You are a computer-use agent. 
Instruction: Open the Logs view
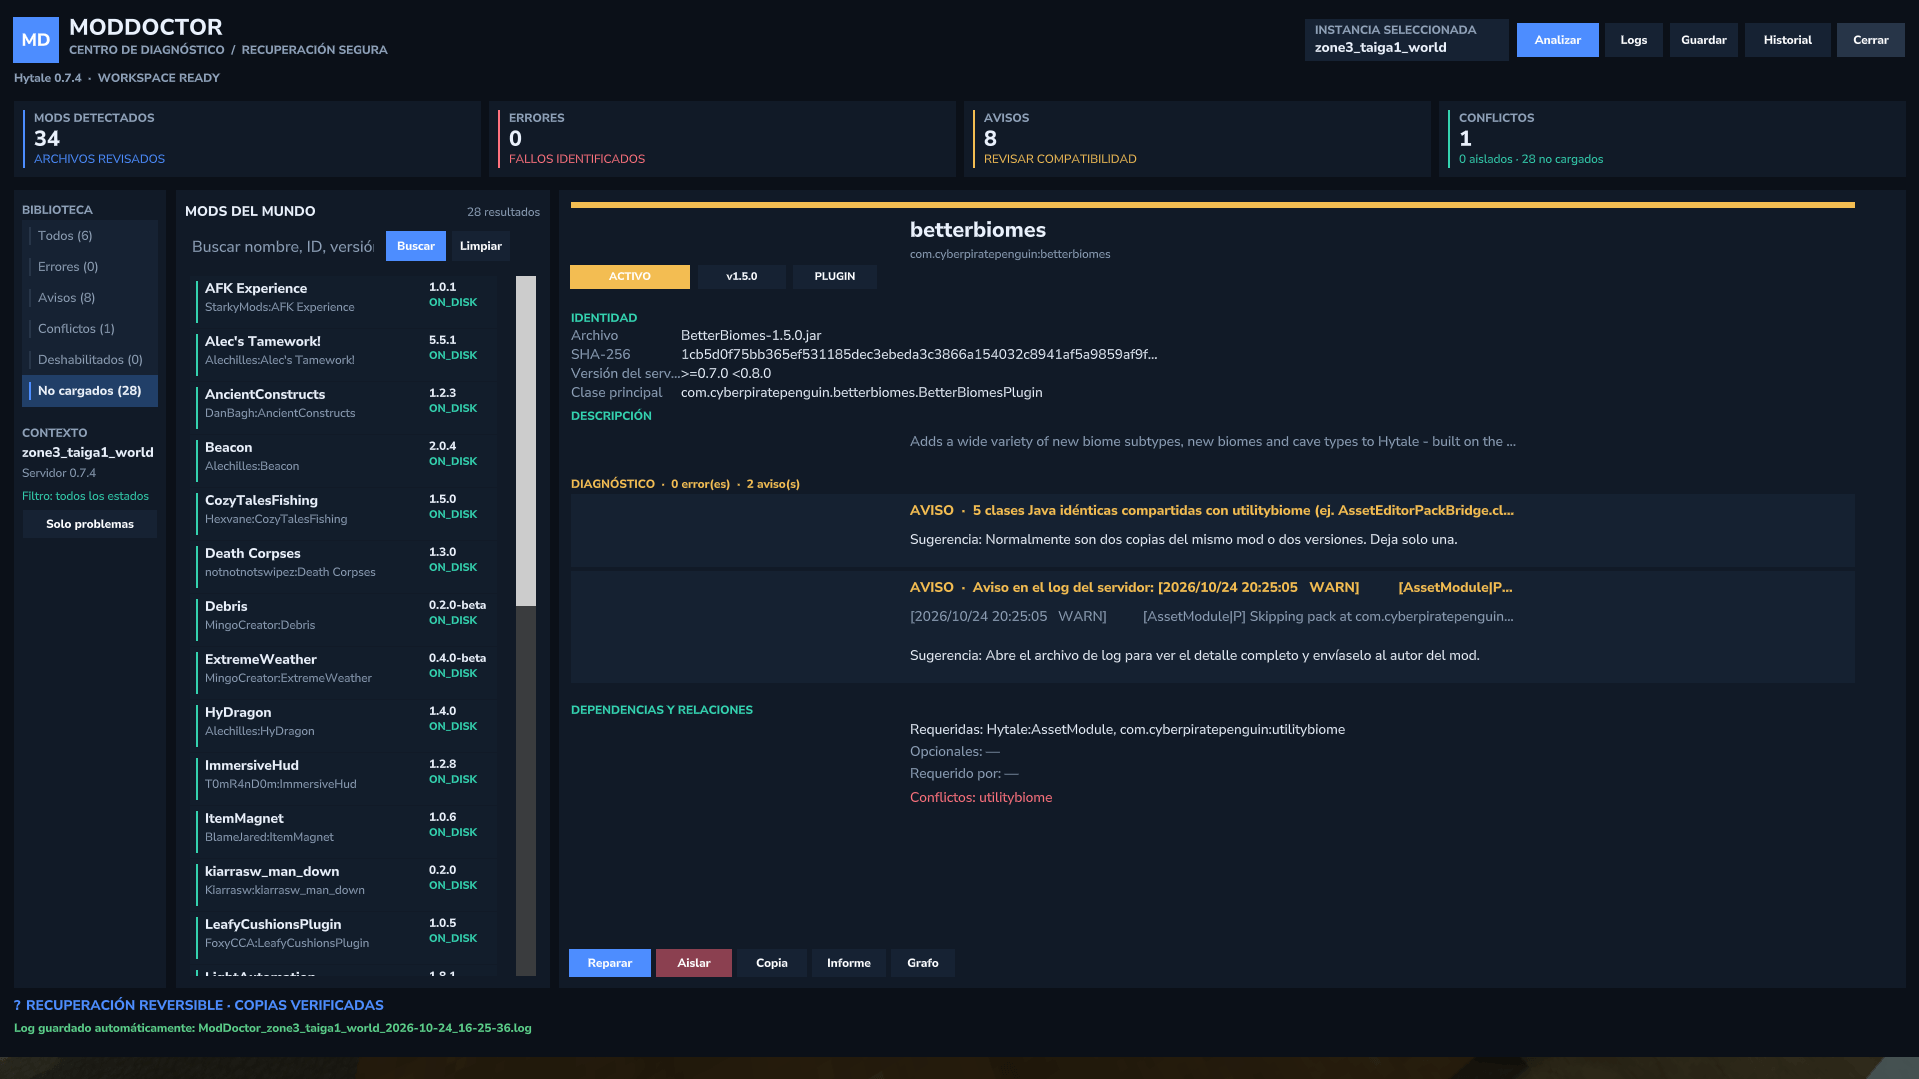1633,40
